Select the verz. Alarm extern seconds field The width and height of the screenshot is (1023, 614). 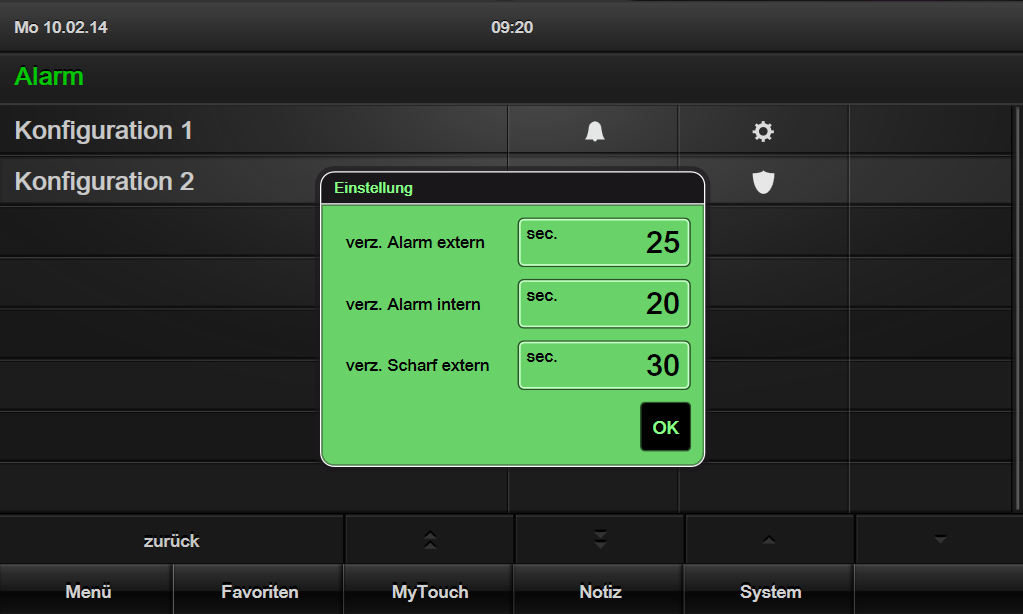coord(603,242)
